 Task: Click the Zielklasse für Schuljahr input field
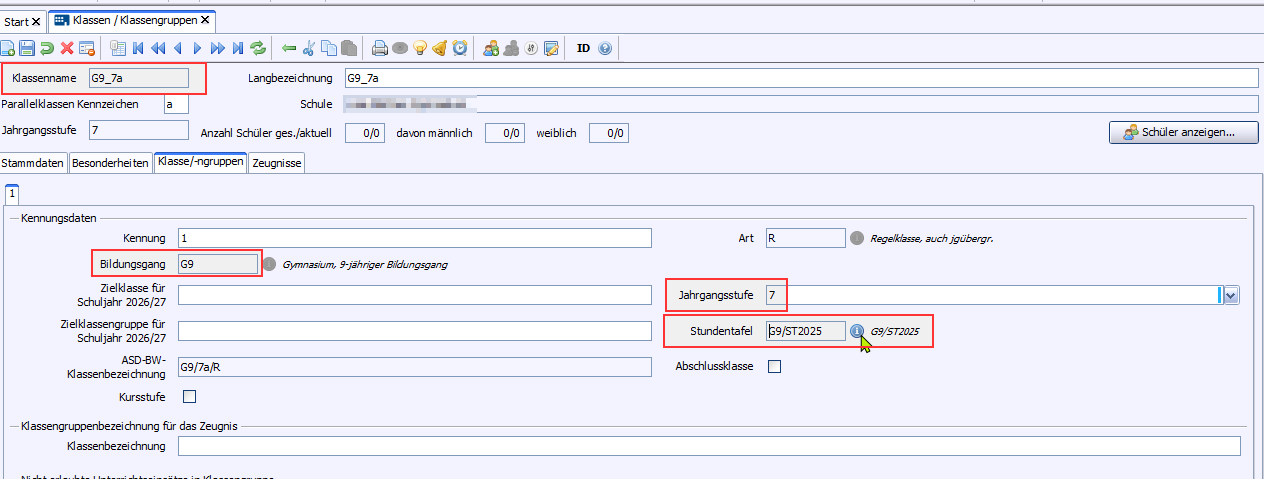tap(414, 294)
